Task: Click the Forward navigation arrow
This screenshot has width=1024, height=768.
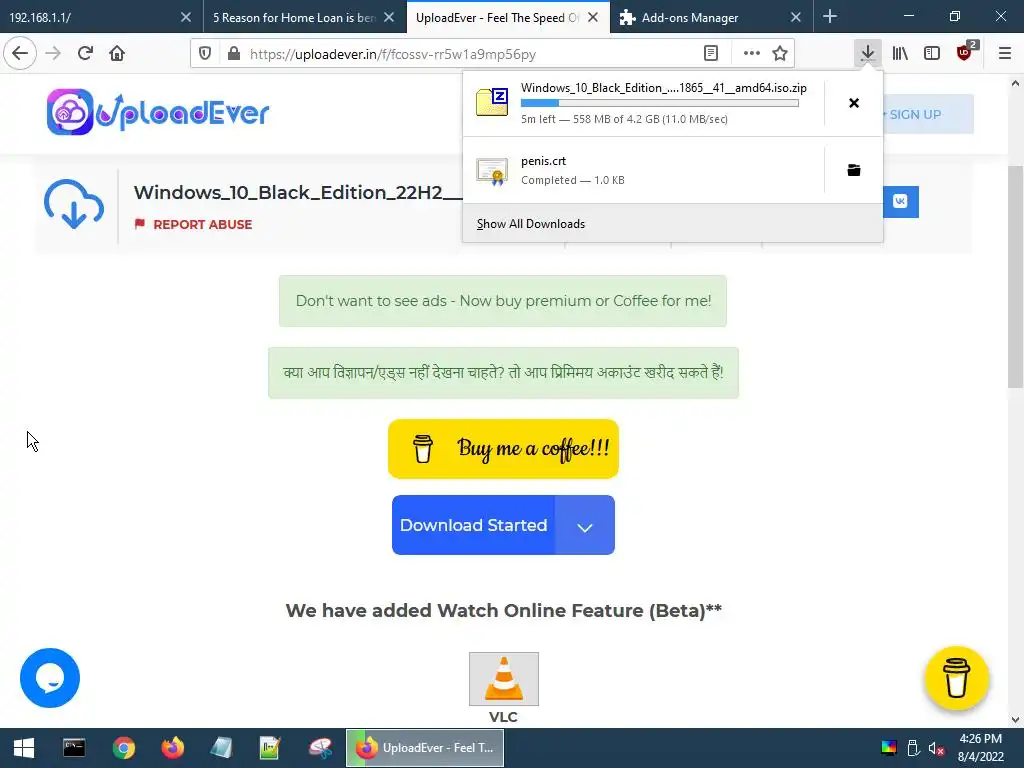Action: click(53, 53)
